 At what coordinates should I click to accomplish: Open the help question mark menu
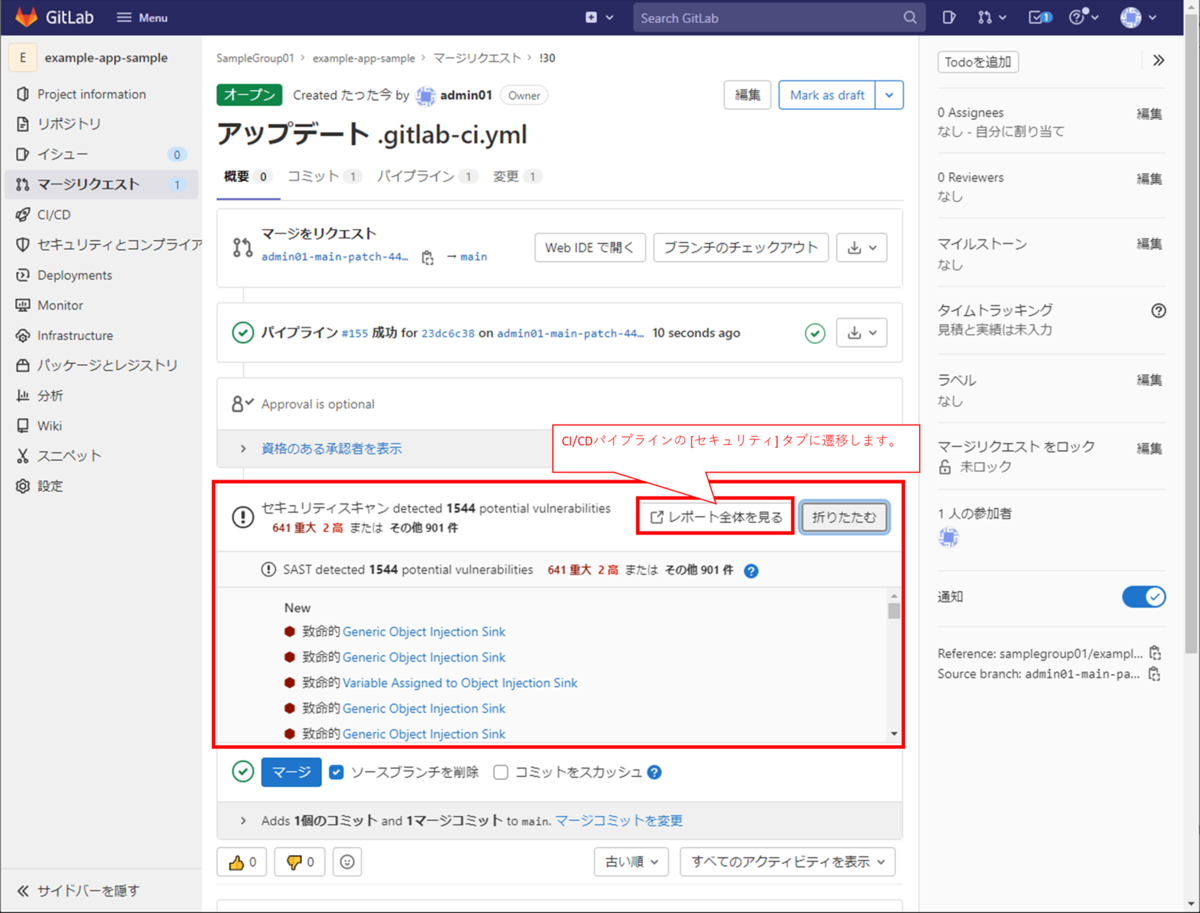tap(1084, 17)
